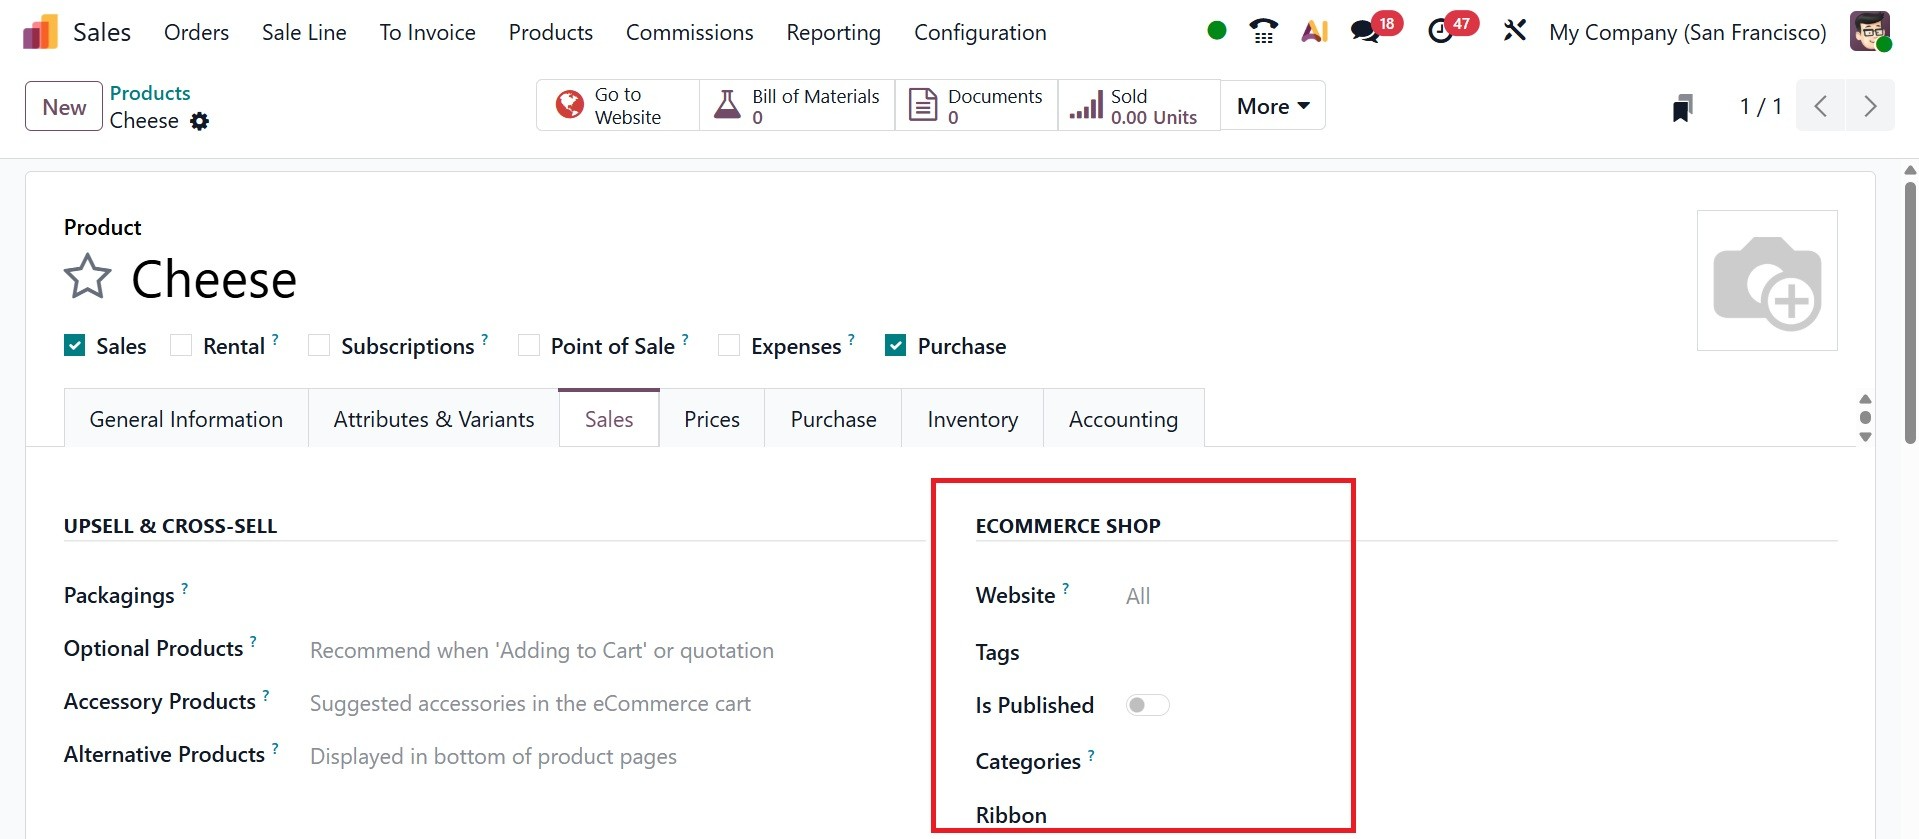Click the bookmark icon near the pager
Screen dimensions: 1919x839
1683,107
